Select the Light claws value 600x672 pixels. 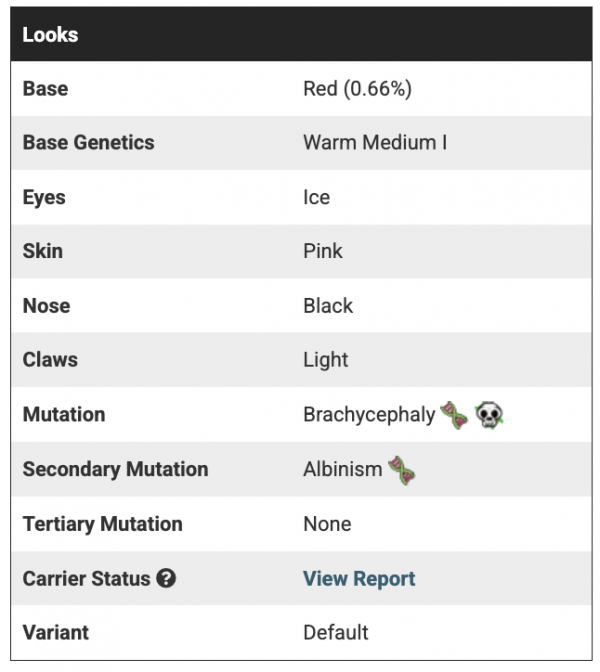pyautogui.click(x=326, y=360)
